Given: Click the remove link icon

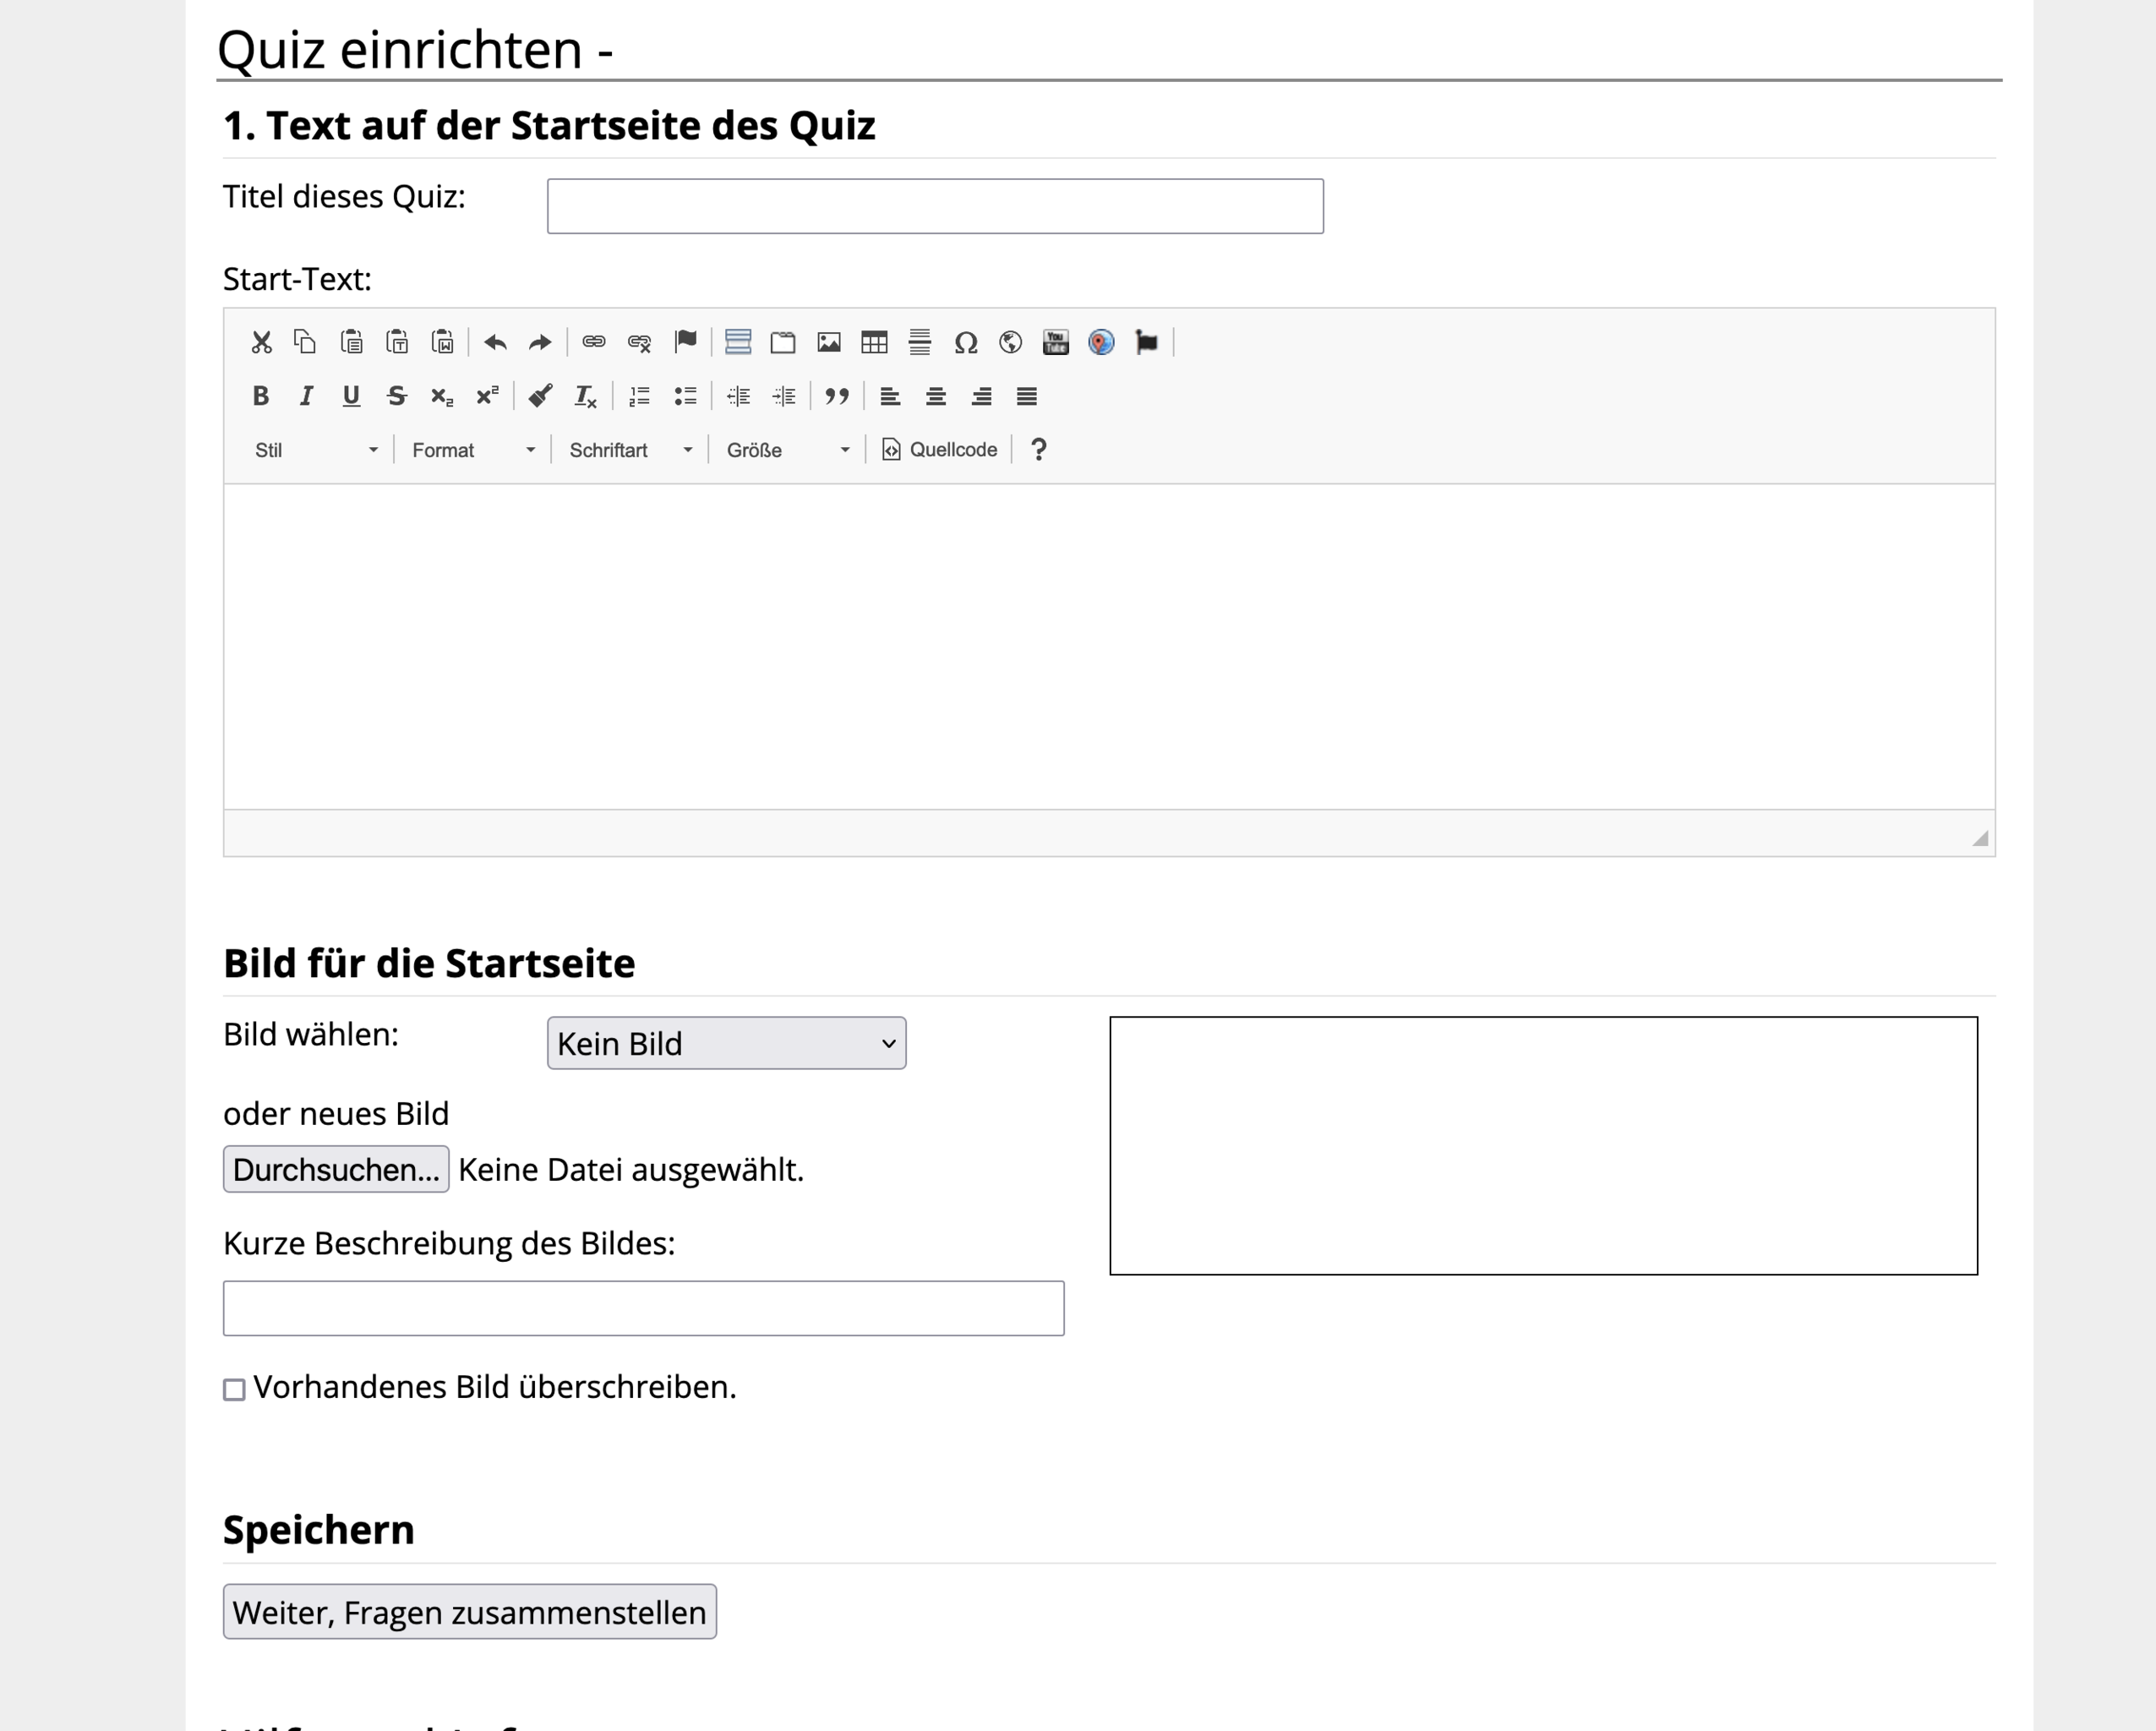Looking at the screenshot, I should point(639,342).
